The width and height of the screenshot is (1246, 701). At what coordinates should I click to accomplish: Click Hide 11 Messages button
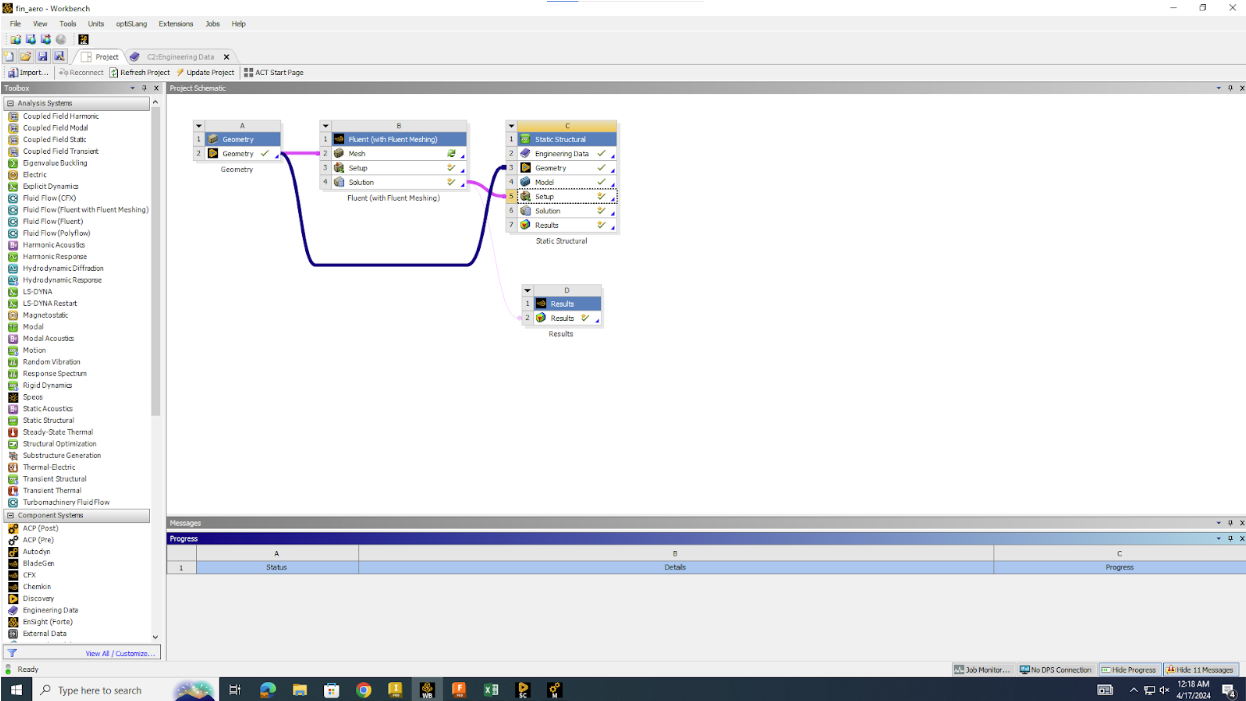coord(1200,670)
